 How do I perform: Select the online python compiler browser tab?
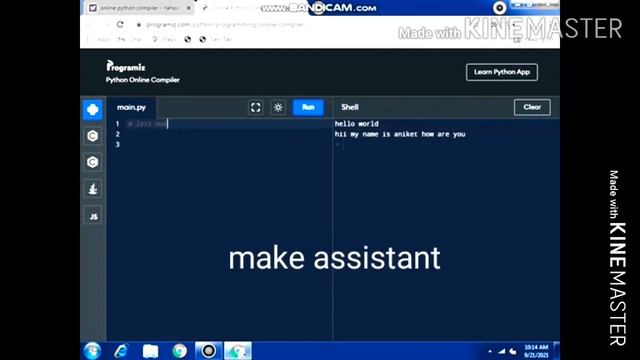(140, 8)
